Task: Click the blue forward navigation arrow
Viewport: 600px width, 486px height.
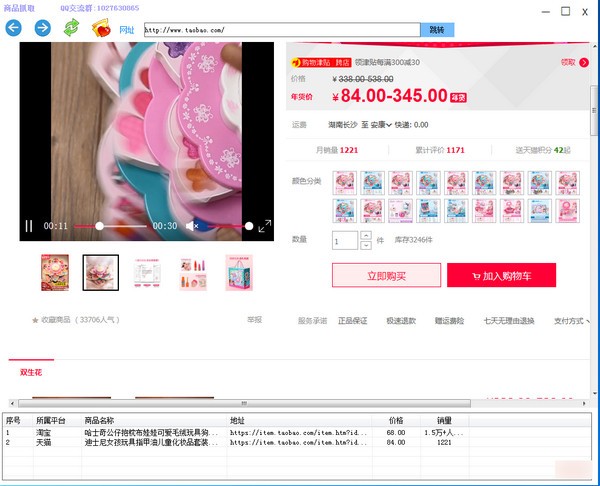Action: coord(42,28)
